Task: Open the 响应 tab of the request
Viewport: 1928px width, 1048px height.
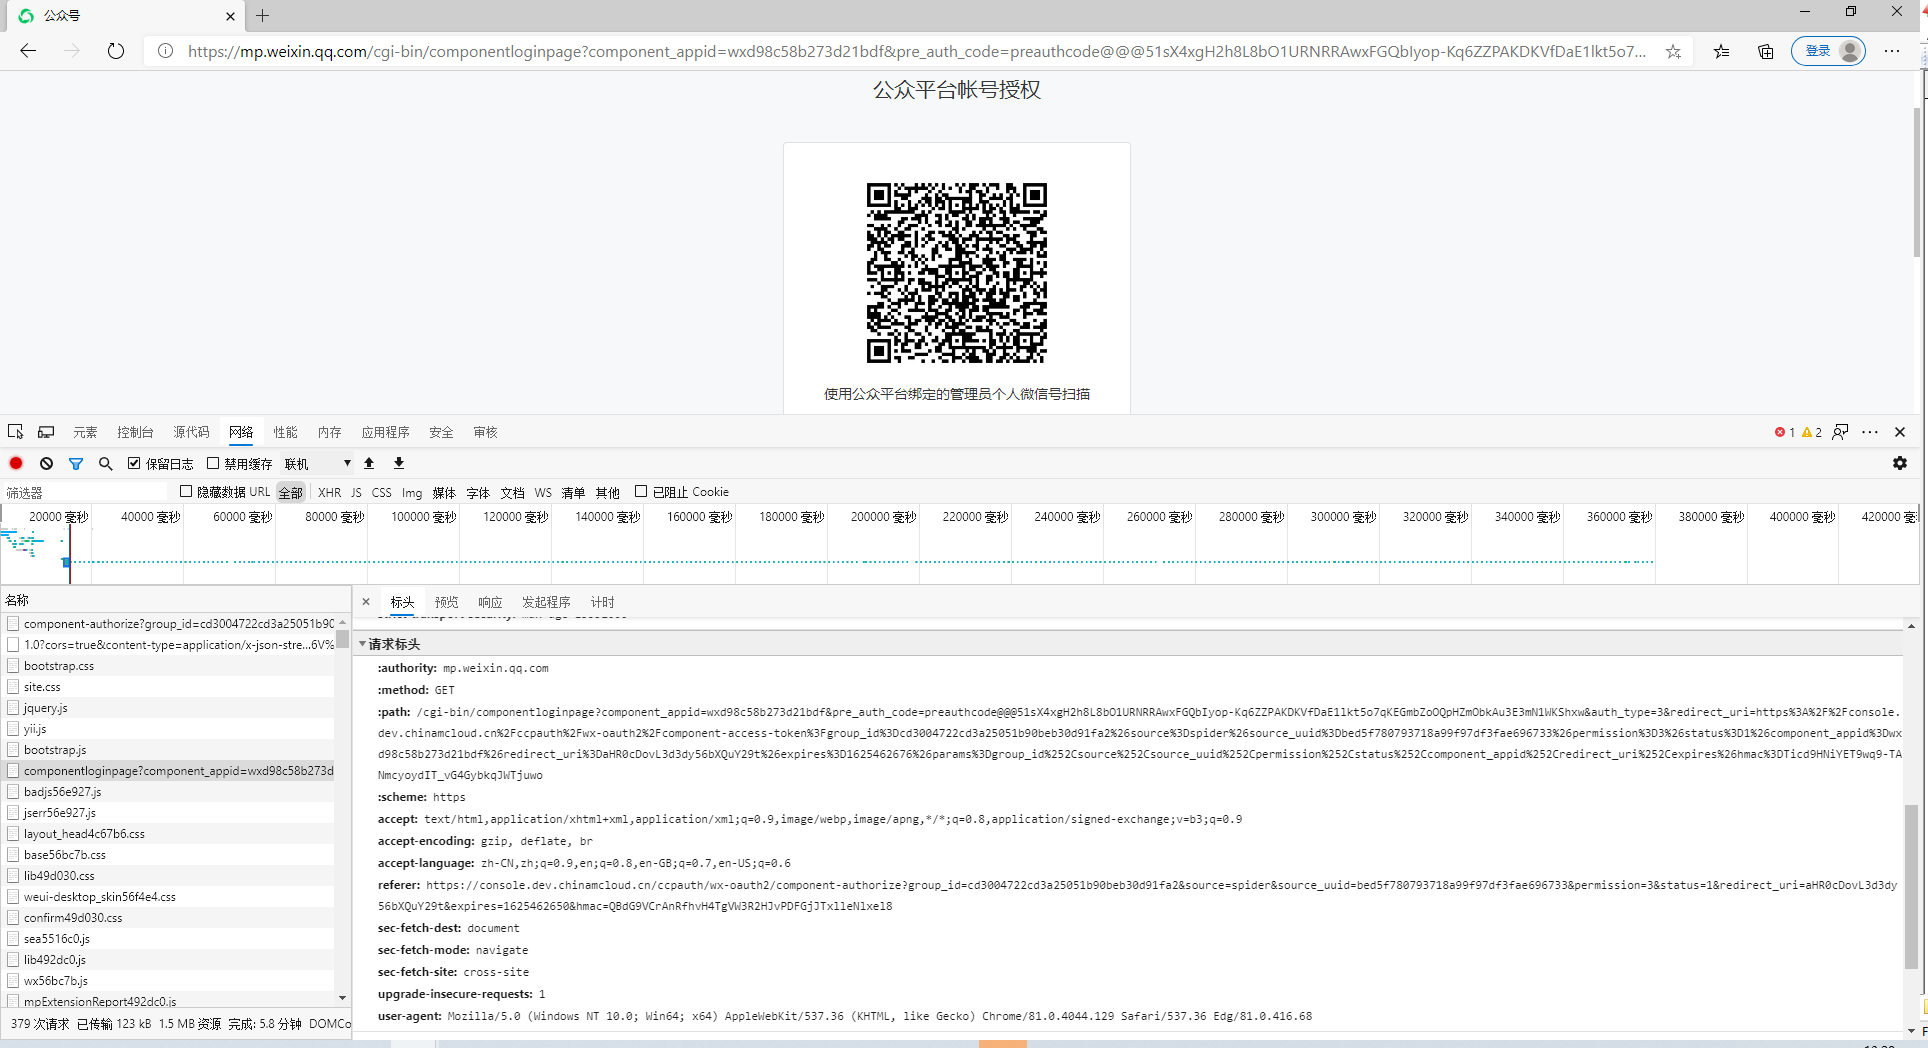Action: [x=490, y=602]
